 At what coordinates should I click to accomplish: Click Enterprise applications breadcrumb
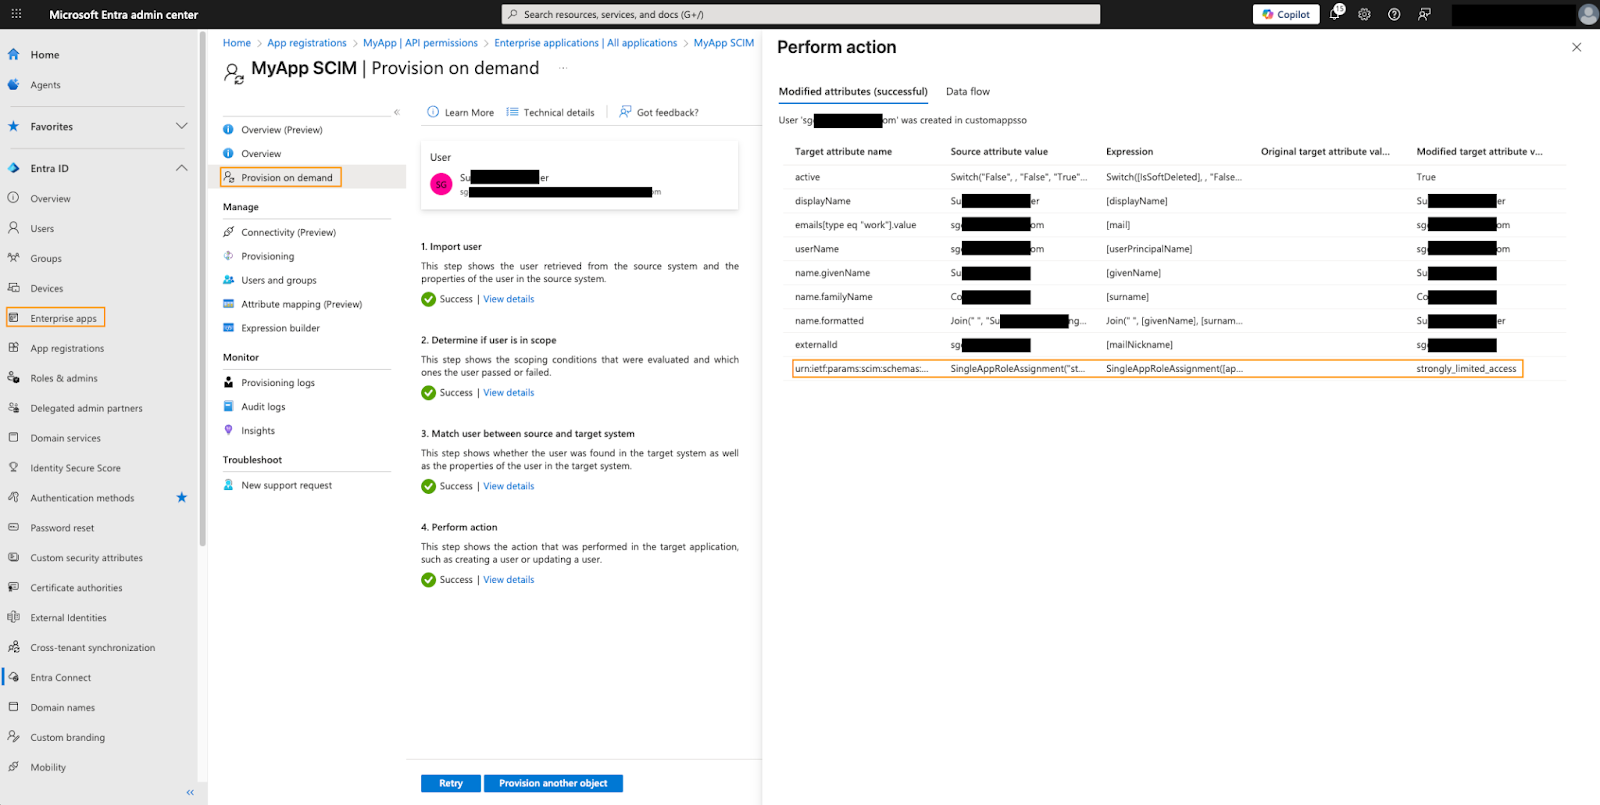(586, 43)
